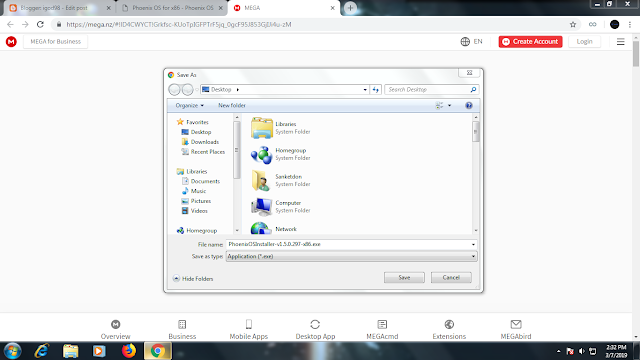Viewport: 640px width, 360px height.
Task: Launch Internet Explorer from taskbar
Action: pyautogui.click(x=42, y=351)
